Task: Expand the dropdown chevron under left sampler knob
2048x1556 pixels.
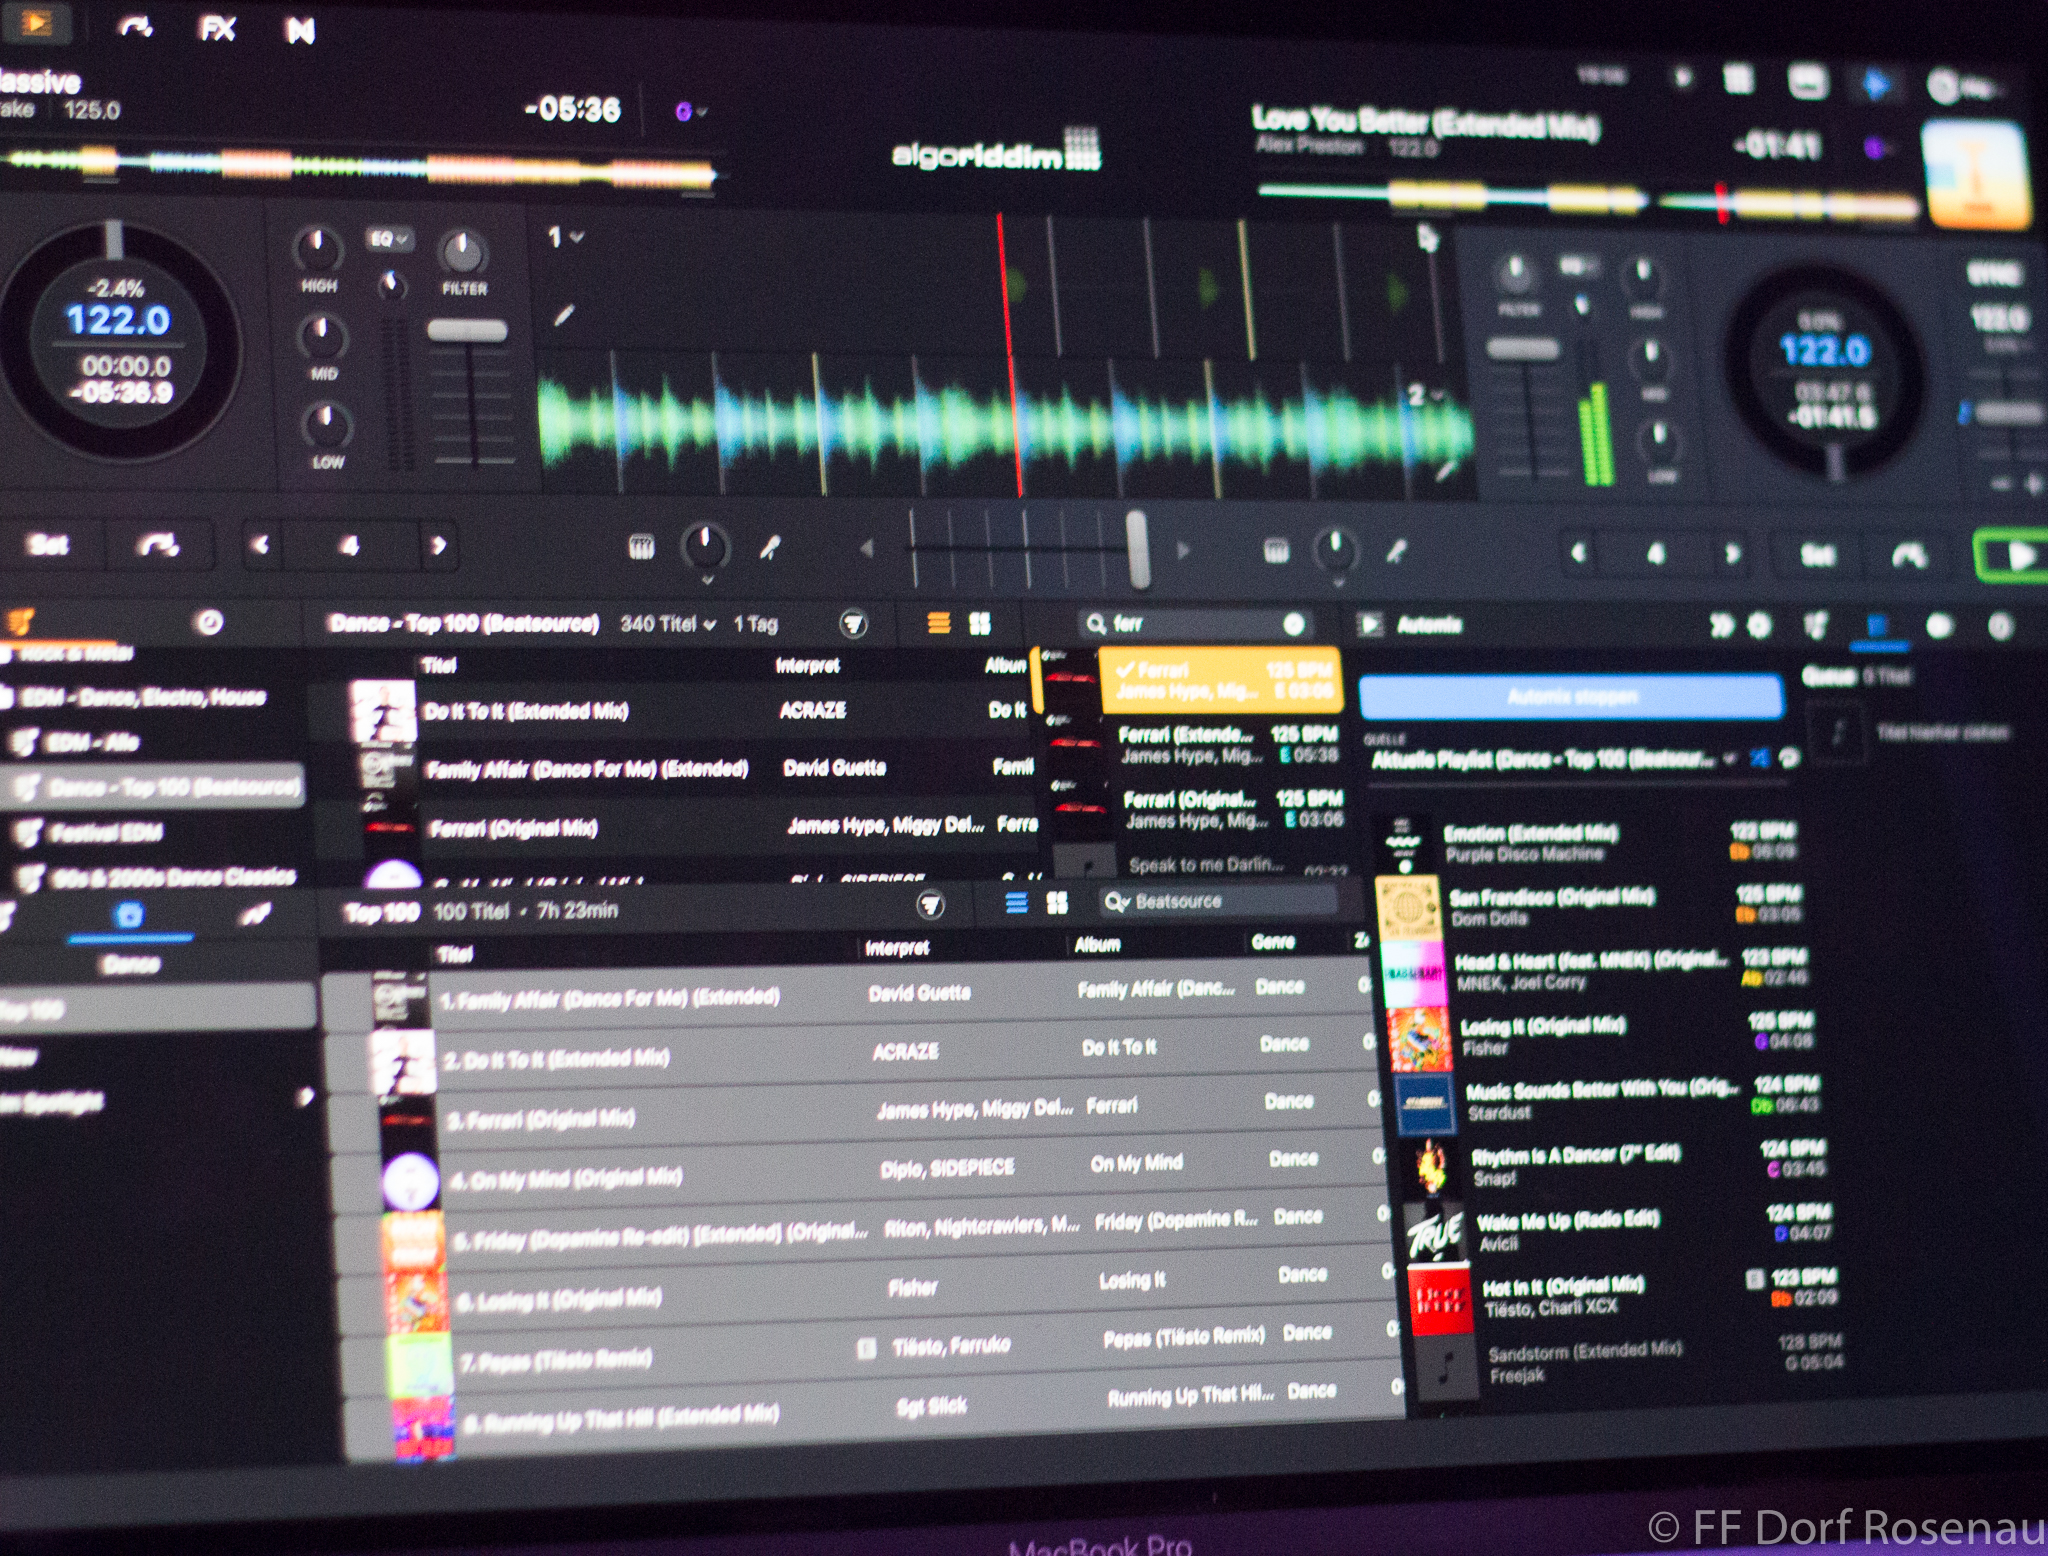Action: tap(706, 580)
